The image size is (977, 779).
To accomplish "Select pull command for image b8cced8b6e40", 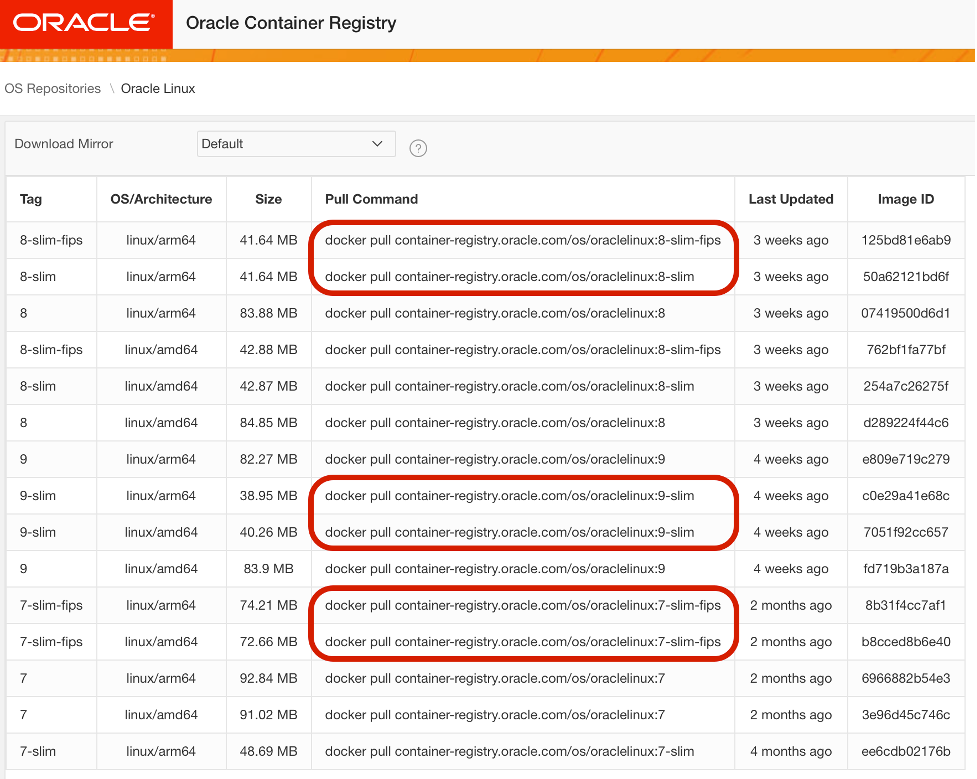I will 523,642.
